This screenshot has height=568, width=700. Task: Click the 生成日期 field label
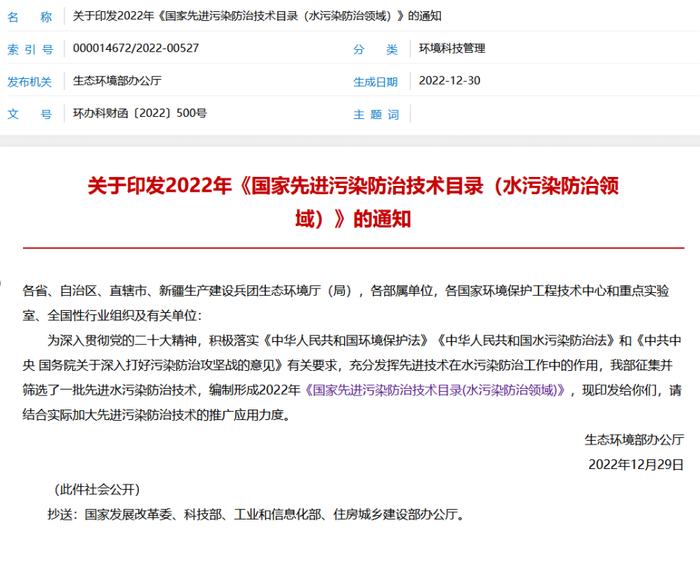[375, 82]
